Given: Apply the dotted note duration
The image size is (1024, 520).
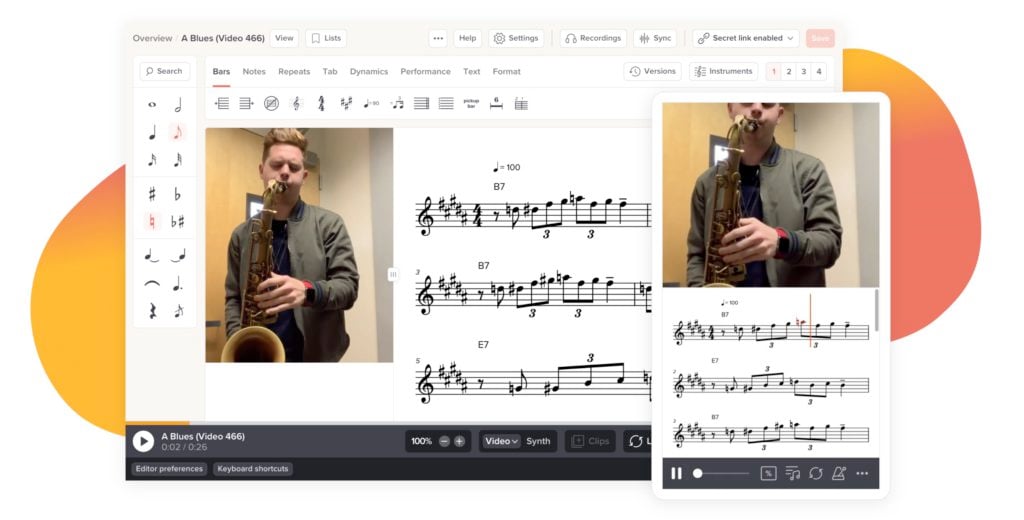Looking at the screenshot, I should pos(178,284).
